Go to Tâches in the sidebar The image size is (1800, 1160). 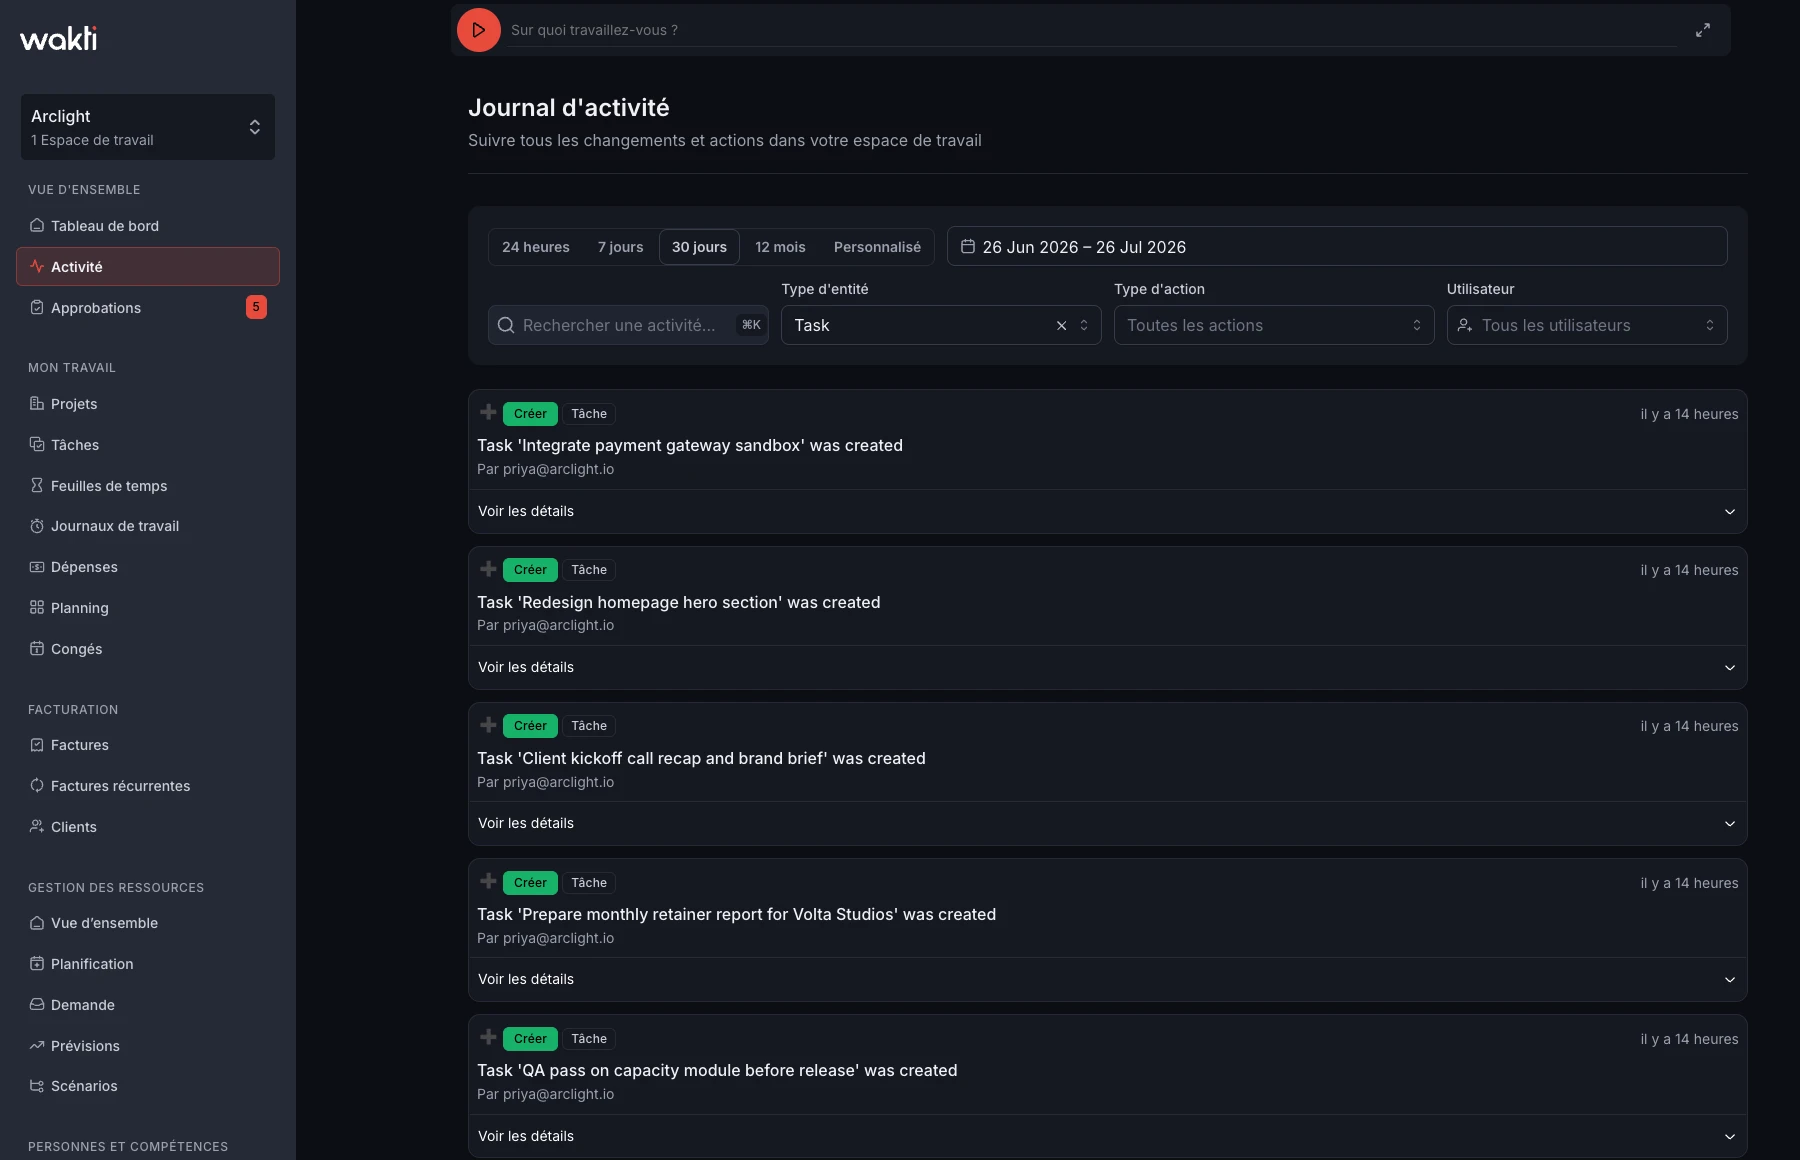148,445
